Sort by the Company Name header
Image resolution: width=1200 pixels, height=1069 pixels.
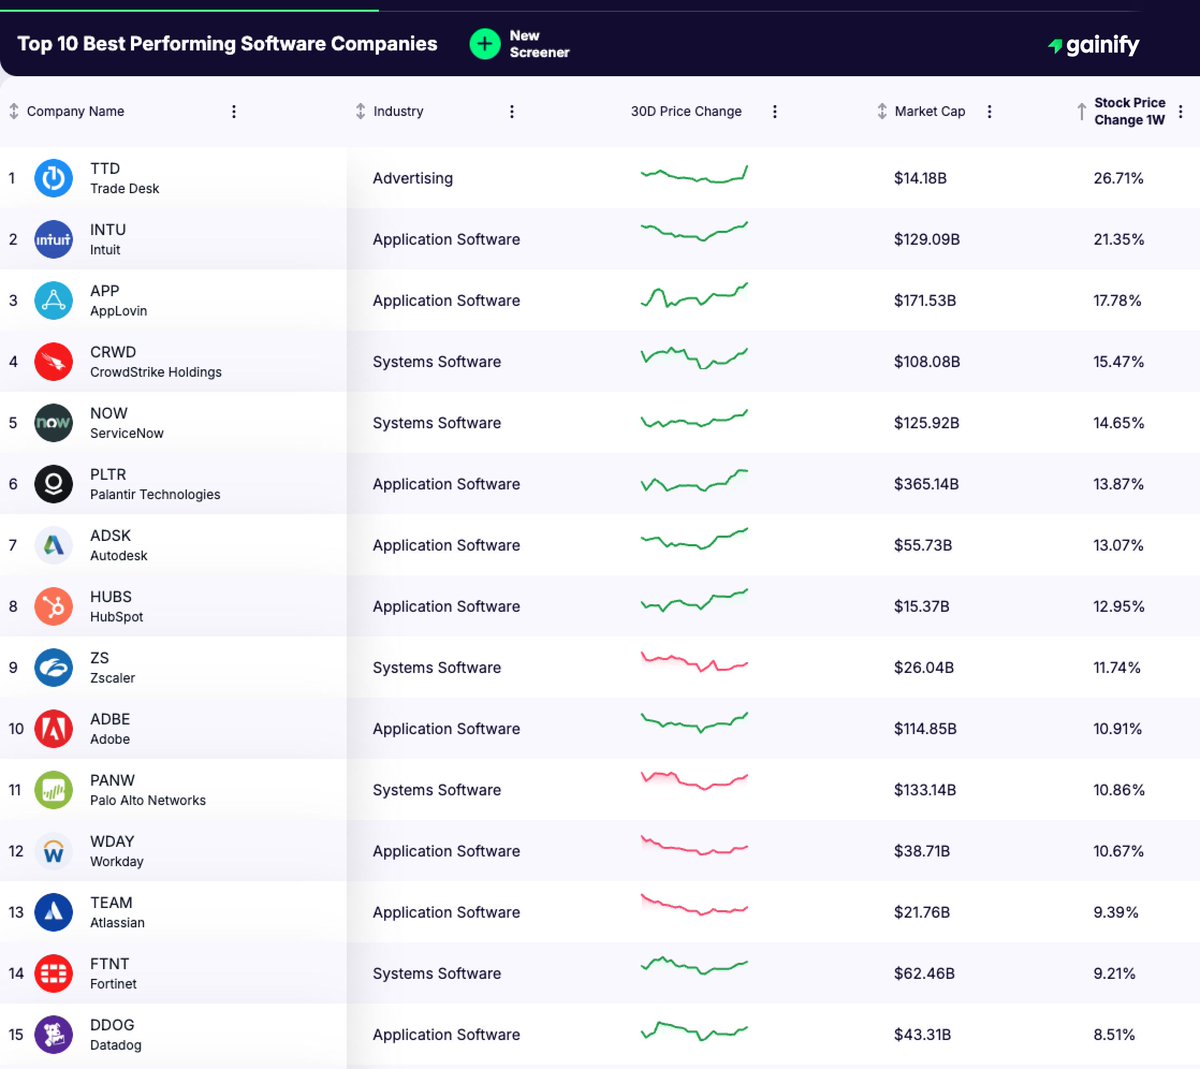click(x=76, y=111)
